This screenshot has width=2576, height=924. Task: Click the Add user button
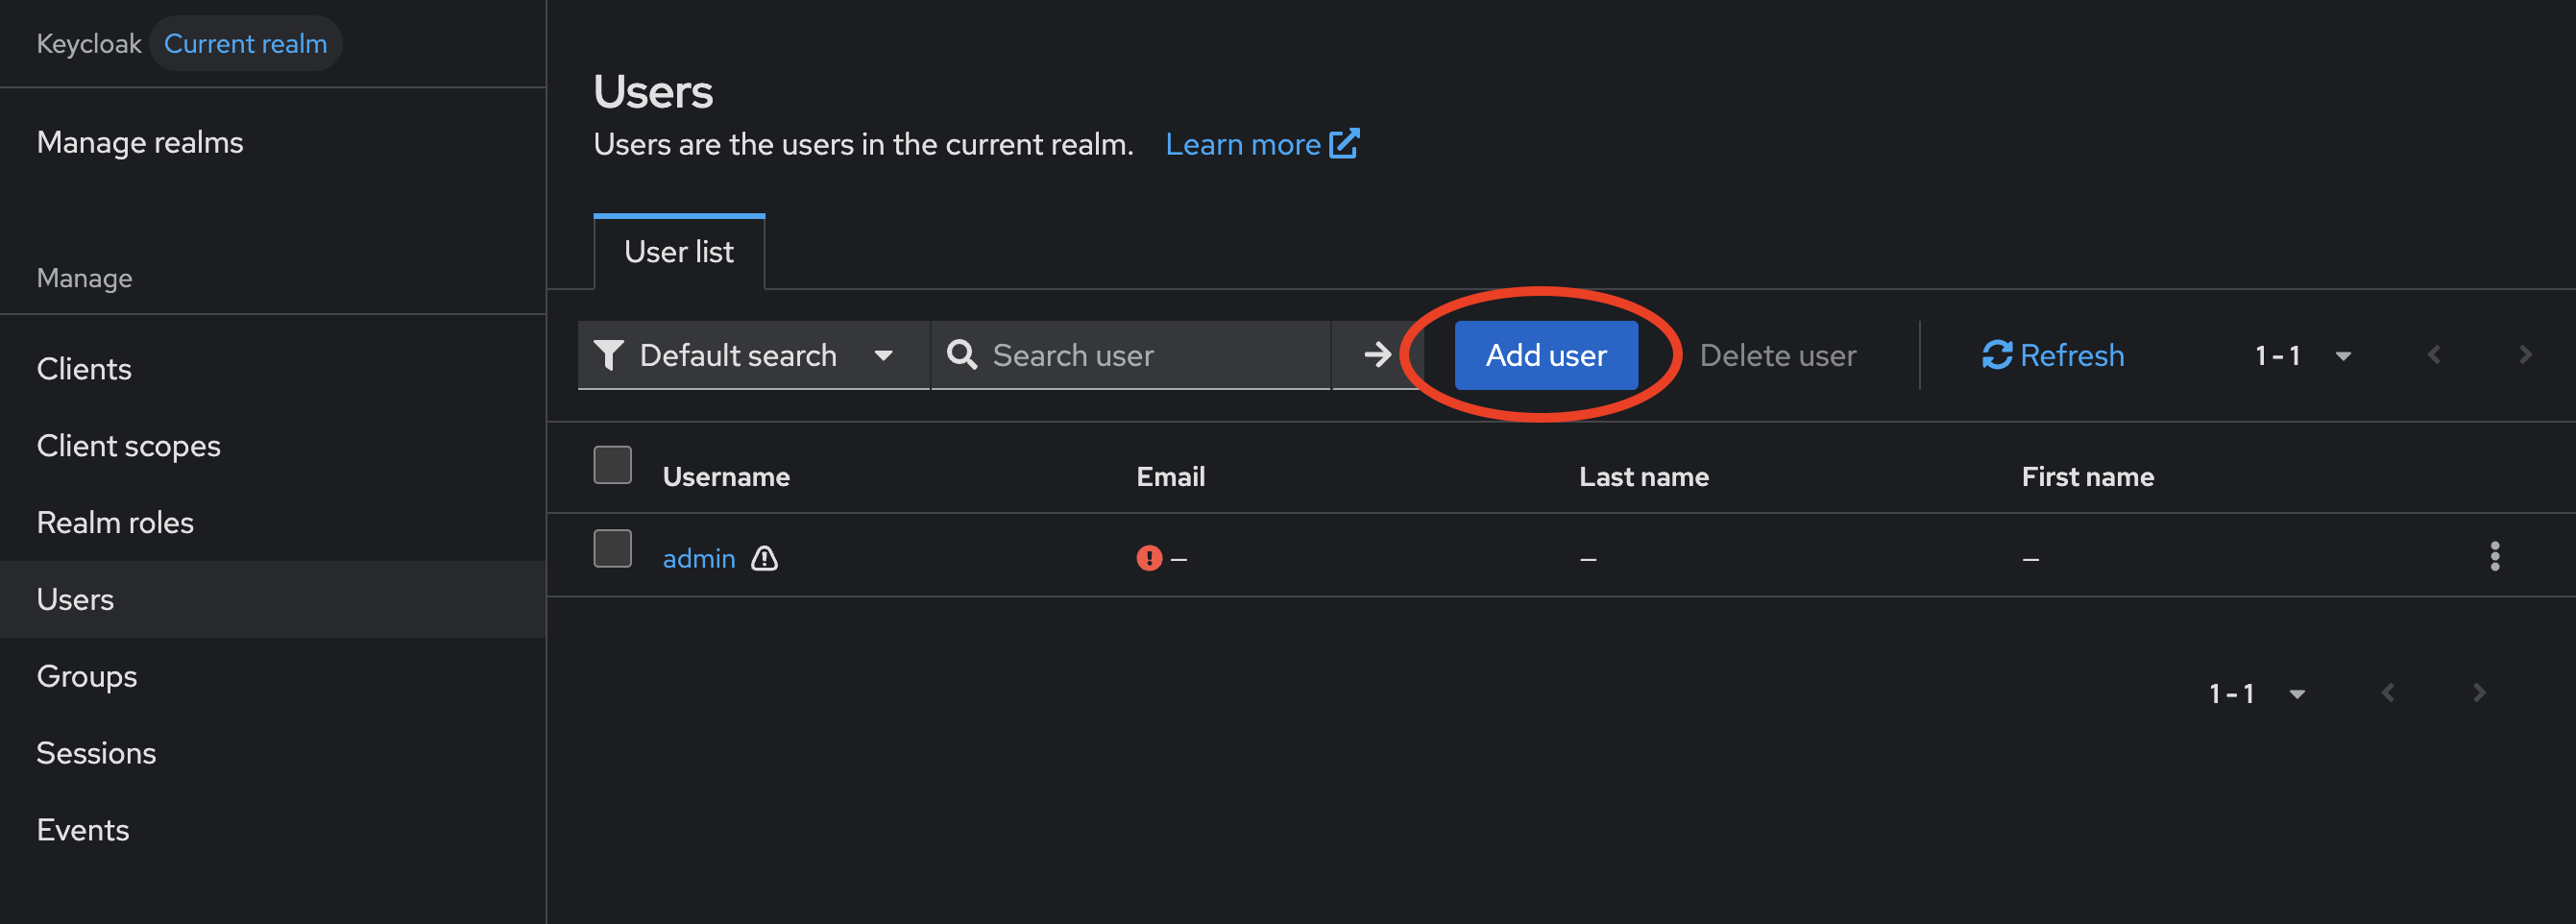tap(1546, 355)
